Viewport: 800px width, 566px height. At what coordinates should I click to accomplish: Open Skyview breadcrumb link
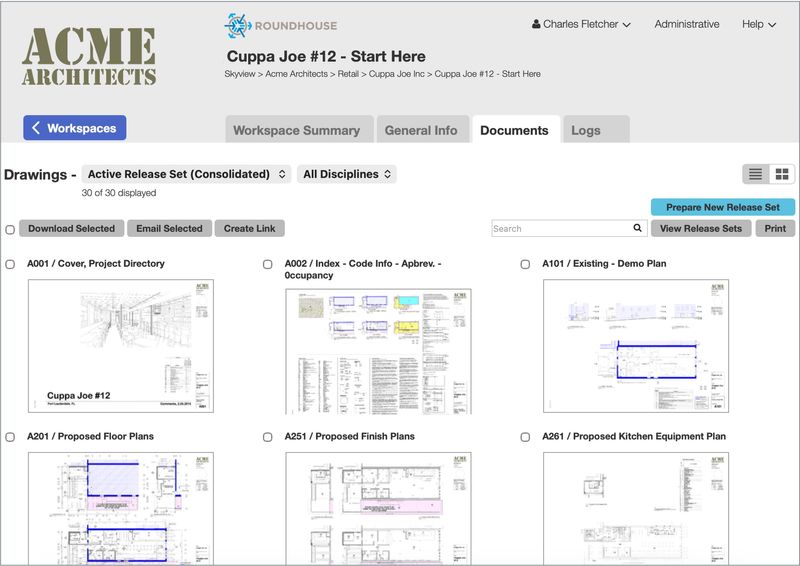click(240, 74)
